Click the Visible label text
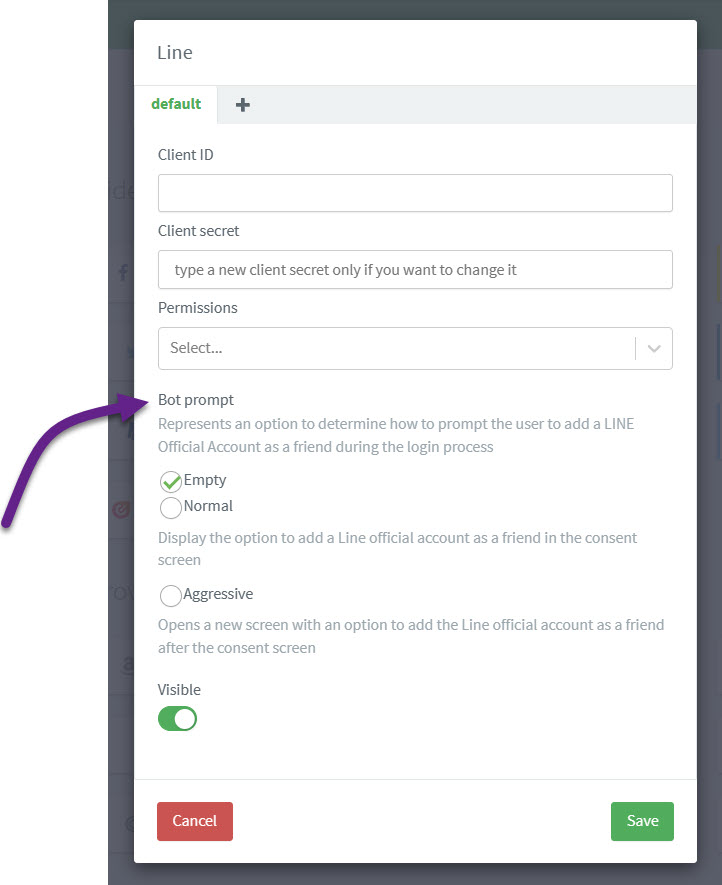This screenshot has width=722, height=885. click(179, 690)
